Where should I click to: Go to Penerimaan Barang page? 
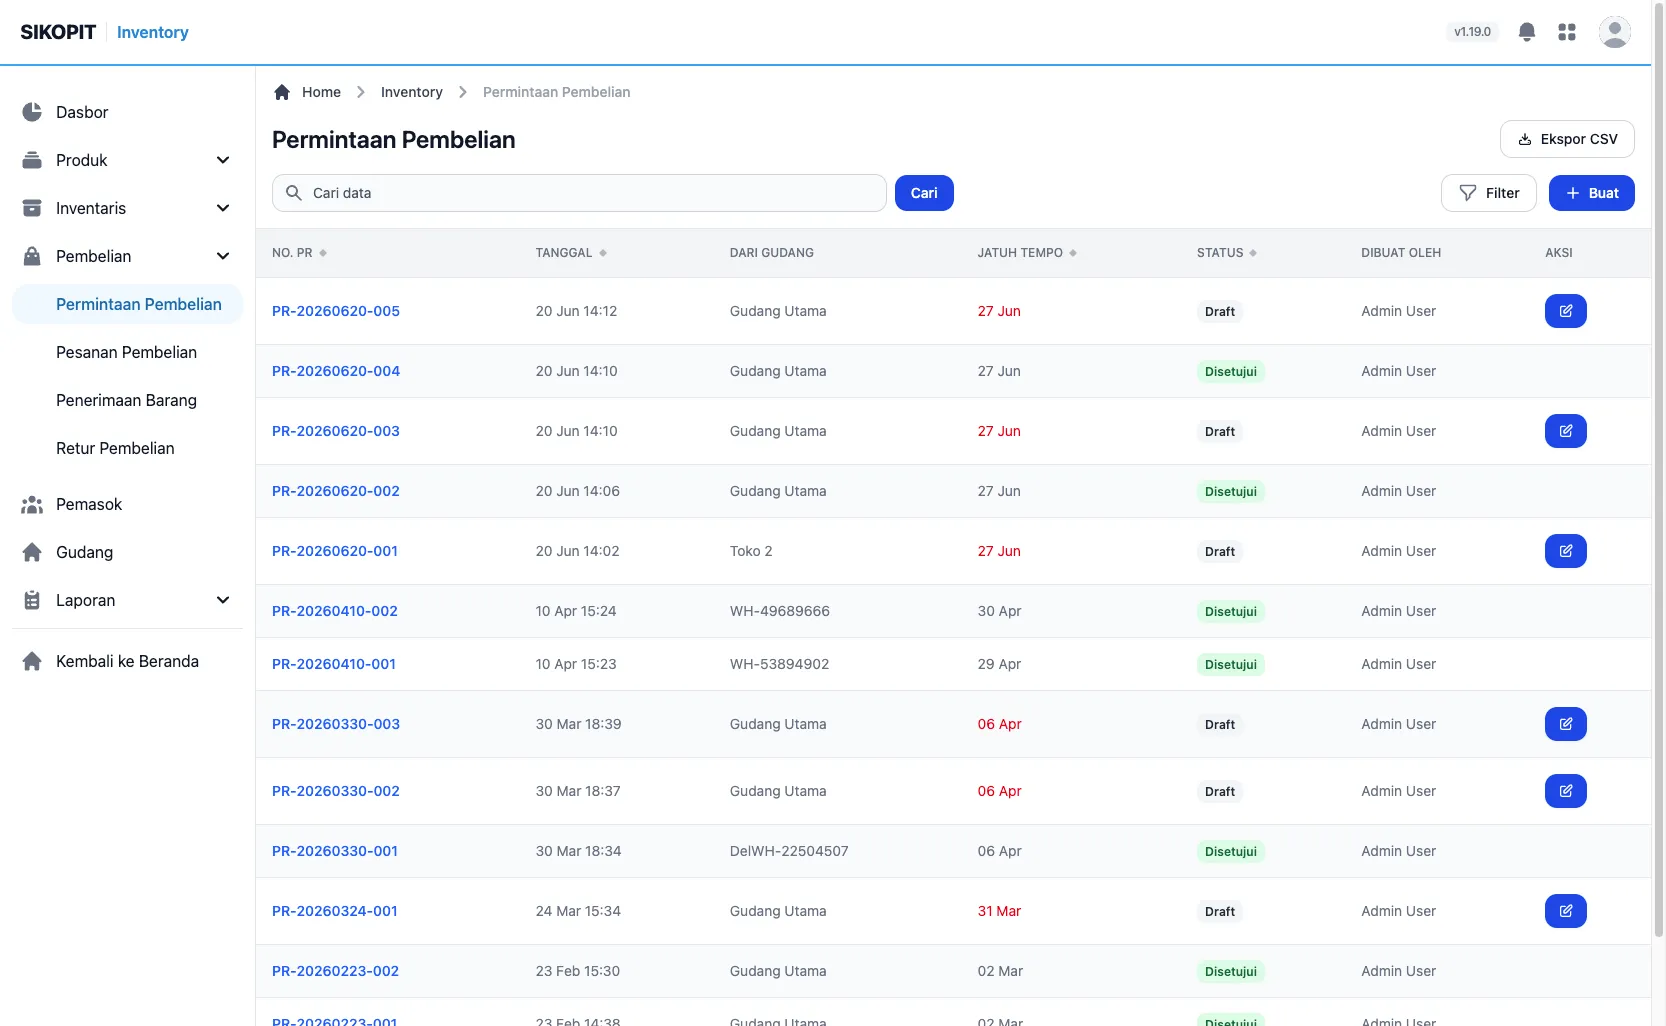click(127, 400)
